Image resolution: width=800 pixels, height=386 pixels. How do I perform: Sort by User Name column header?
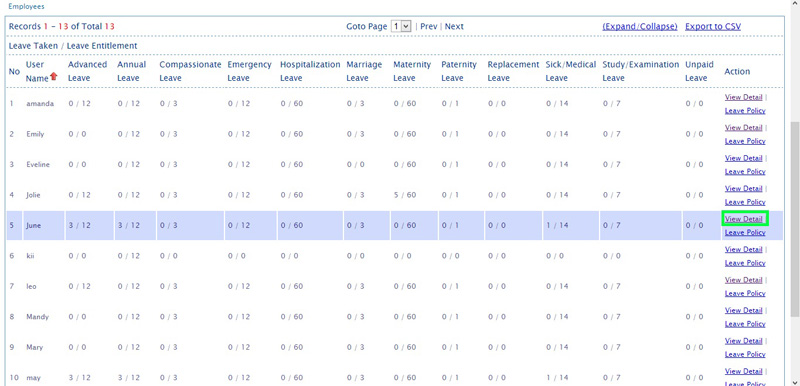(37, 71)
